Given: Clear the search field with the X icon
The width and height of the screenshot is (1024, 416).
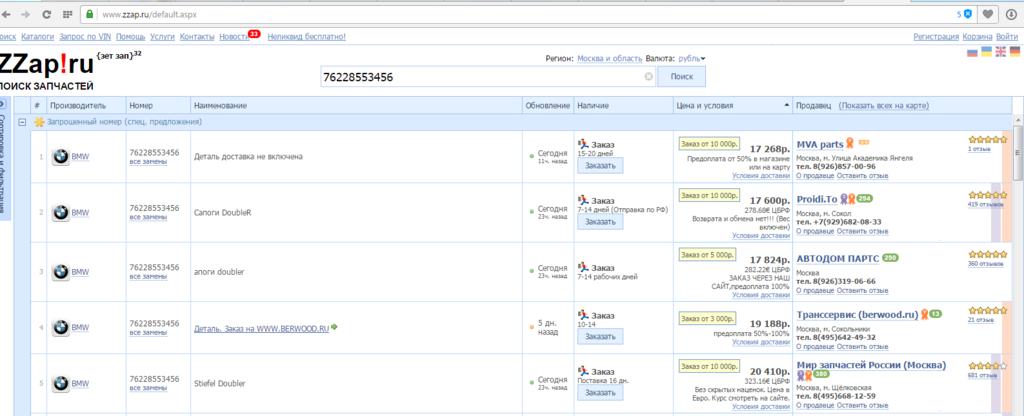Looking at the screenshot, I should [648, 77].
